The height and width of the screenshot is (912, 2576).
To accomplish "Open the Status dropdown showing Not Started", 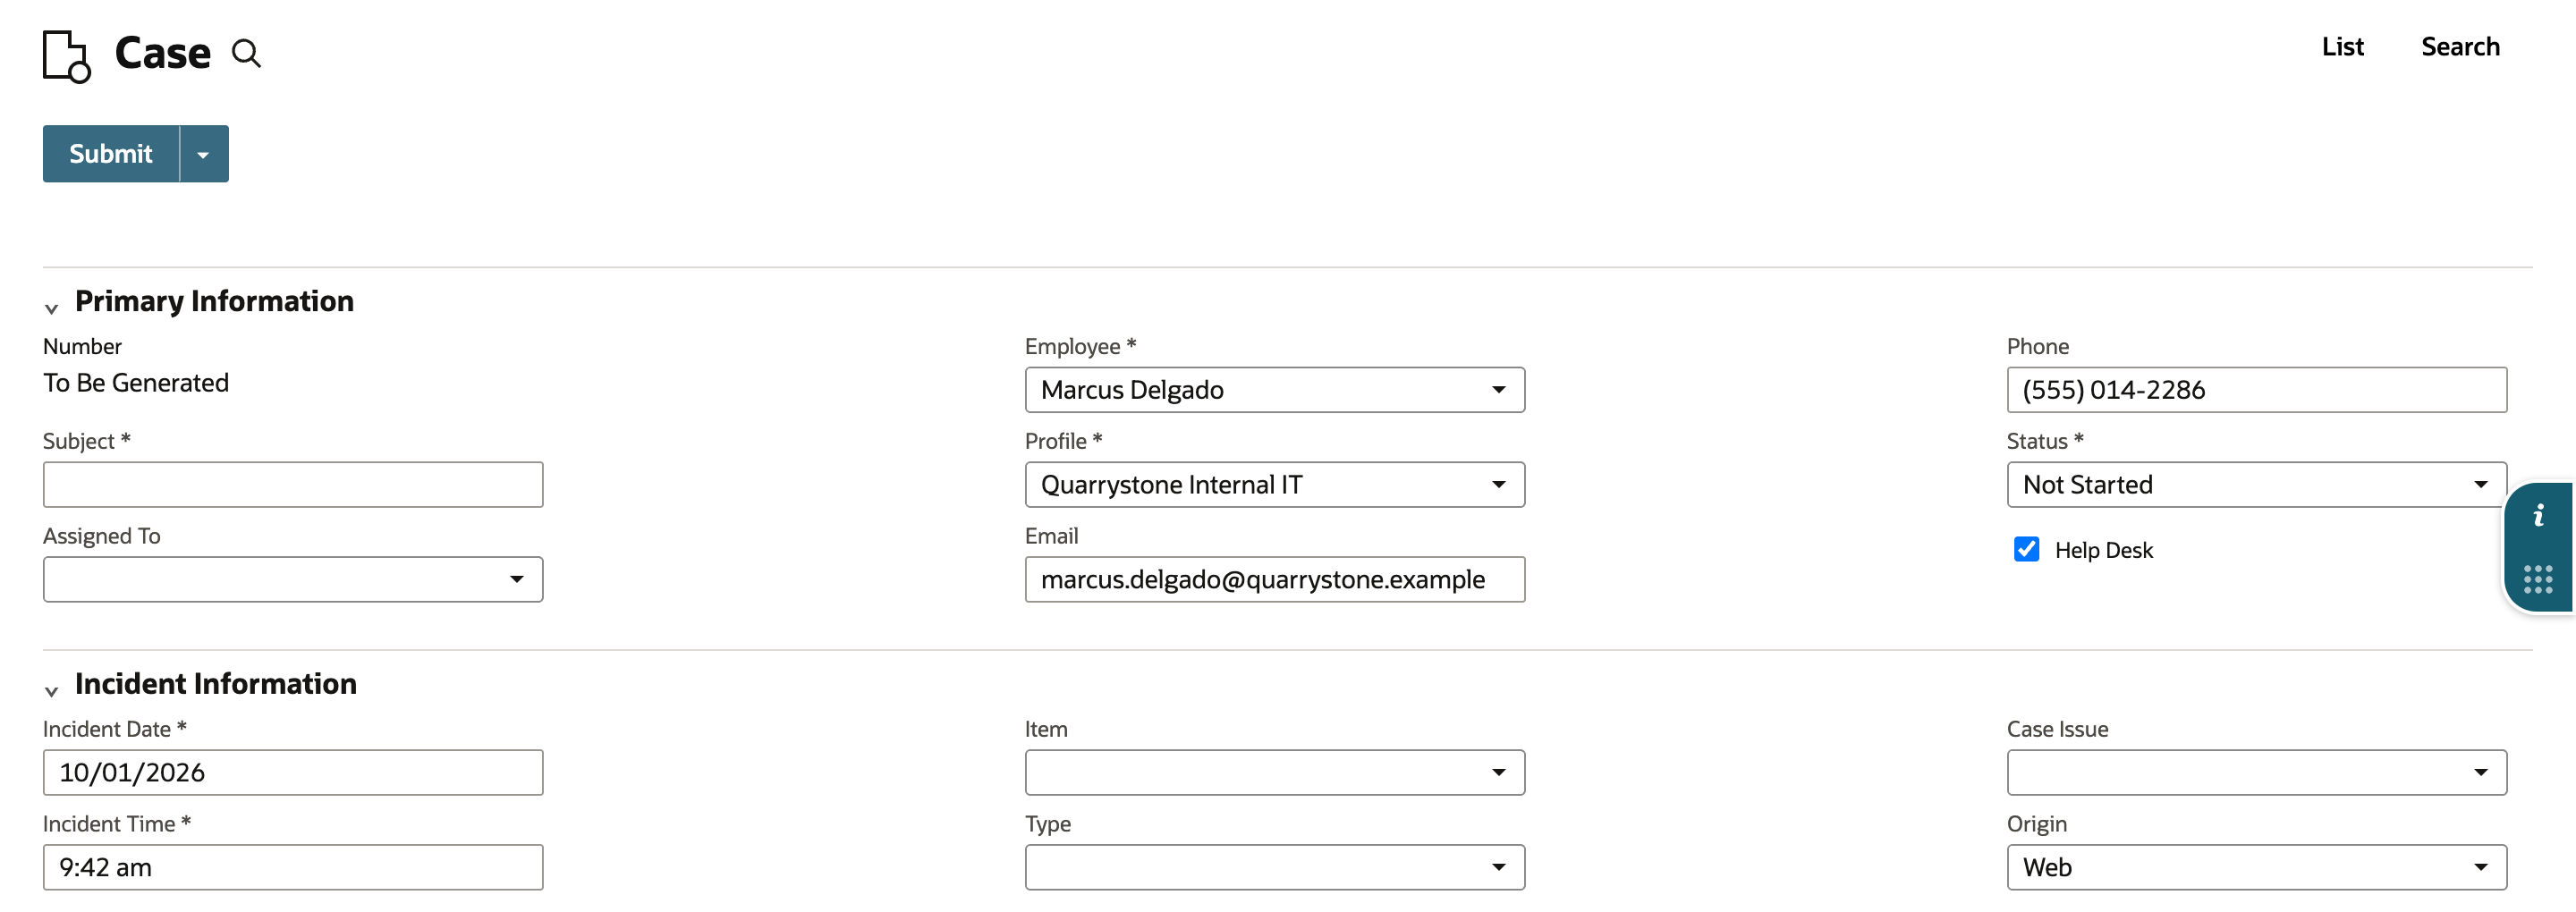I will [x=2256, y=485].
